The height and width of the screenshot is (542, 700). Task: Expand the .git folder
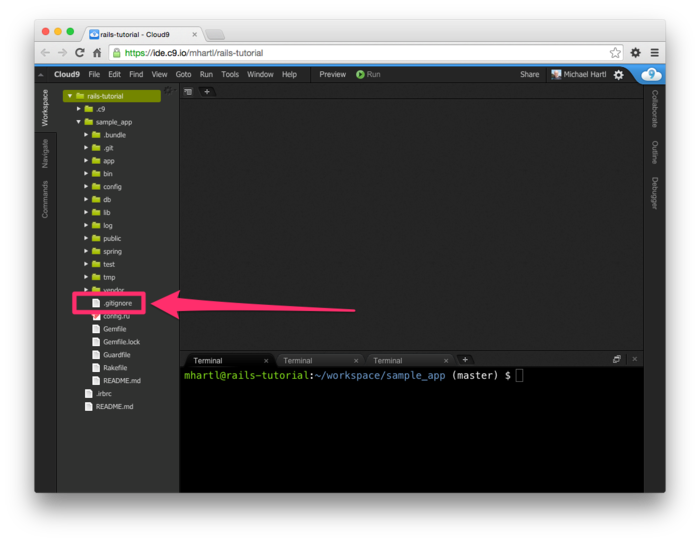(86, 148)
